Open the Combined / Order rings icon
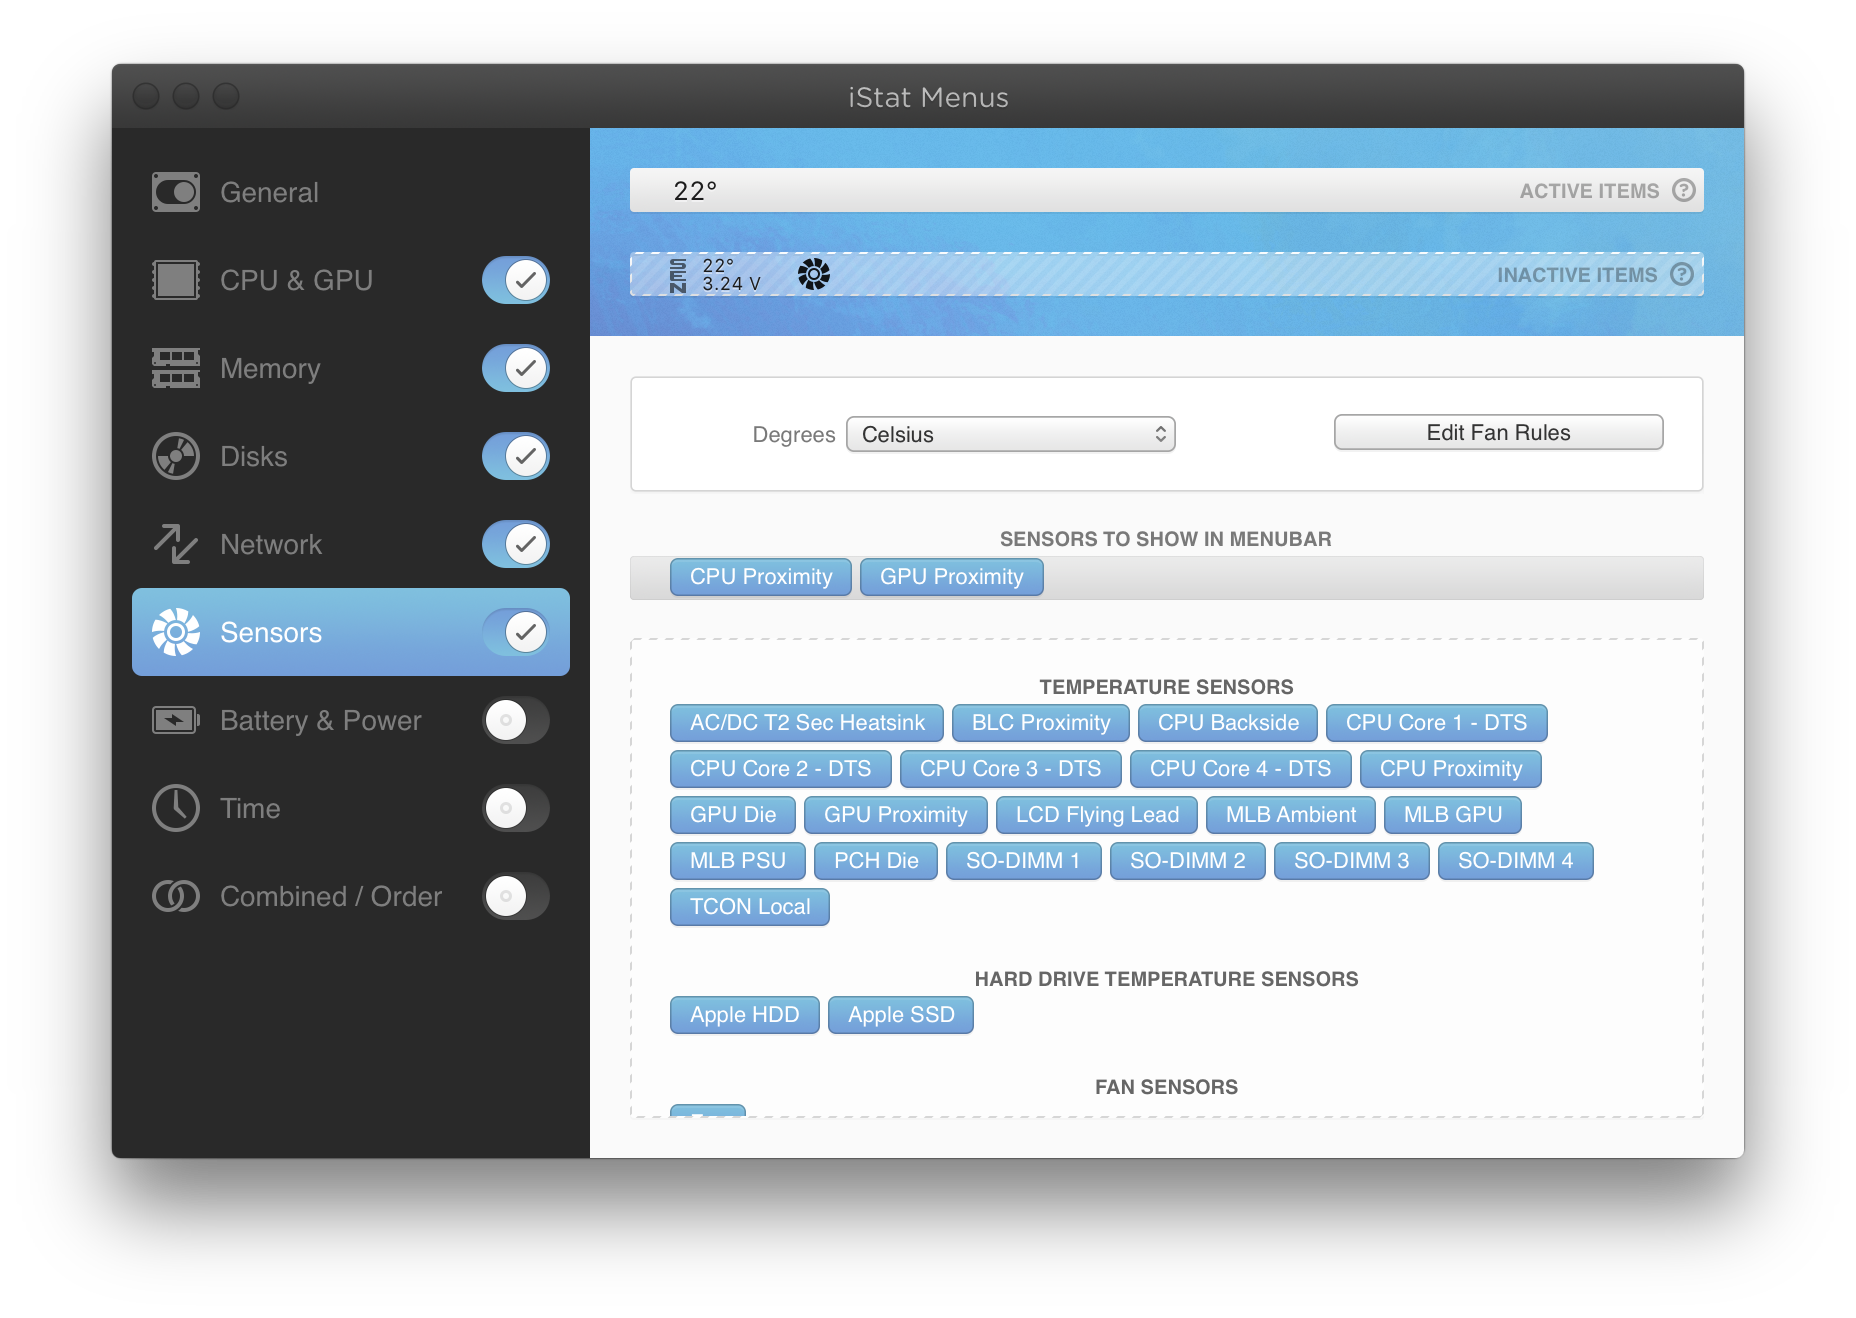 [176, 896]
